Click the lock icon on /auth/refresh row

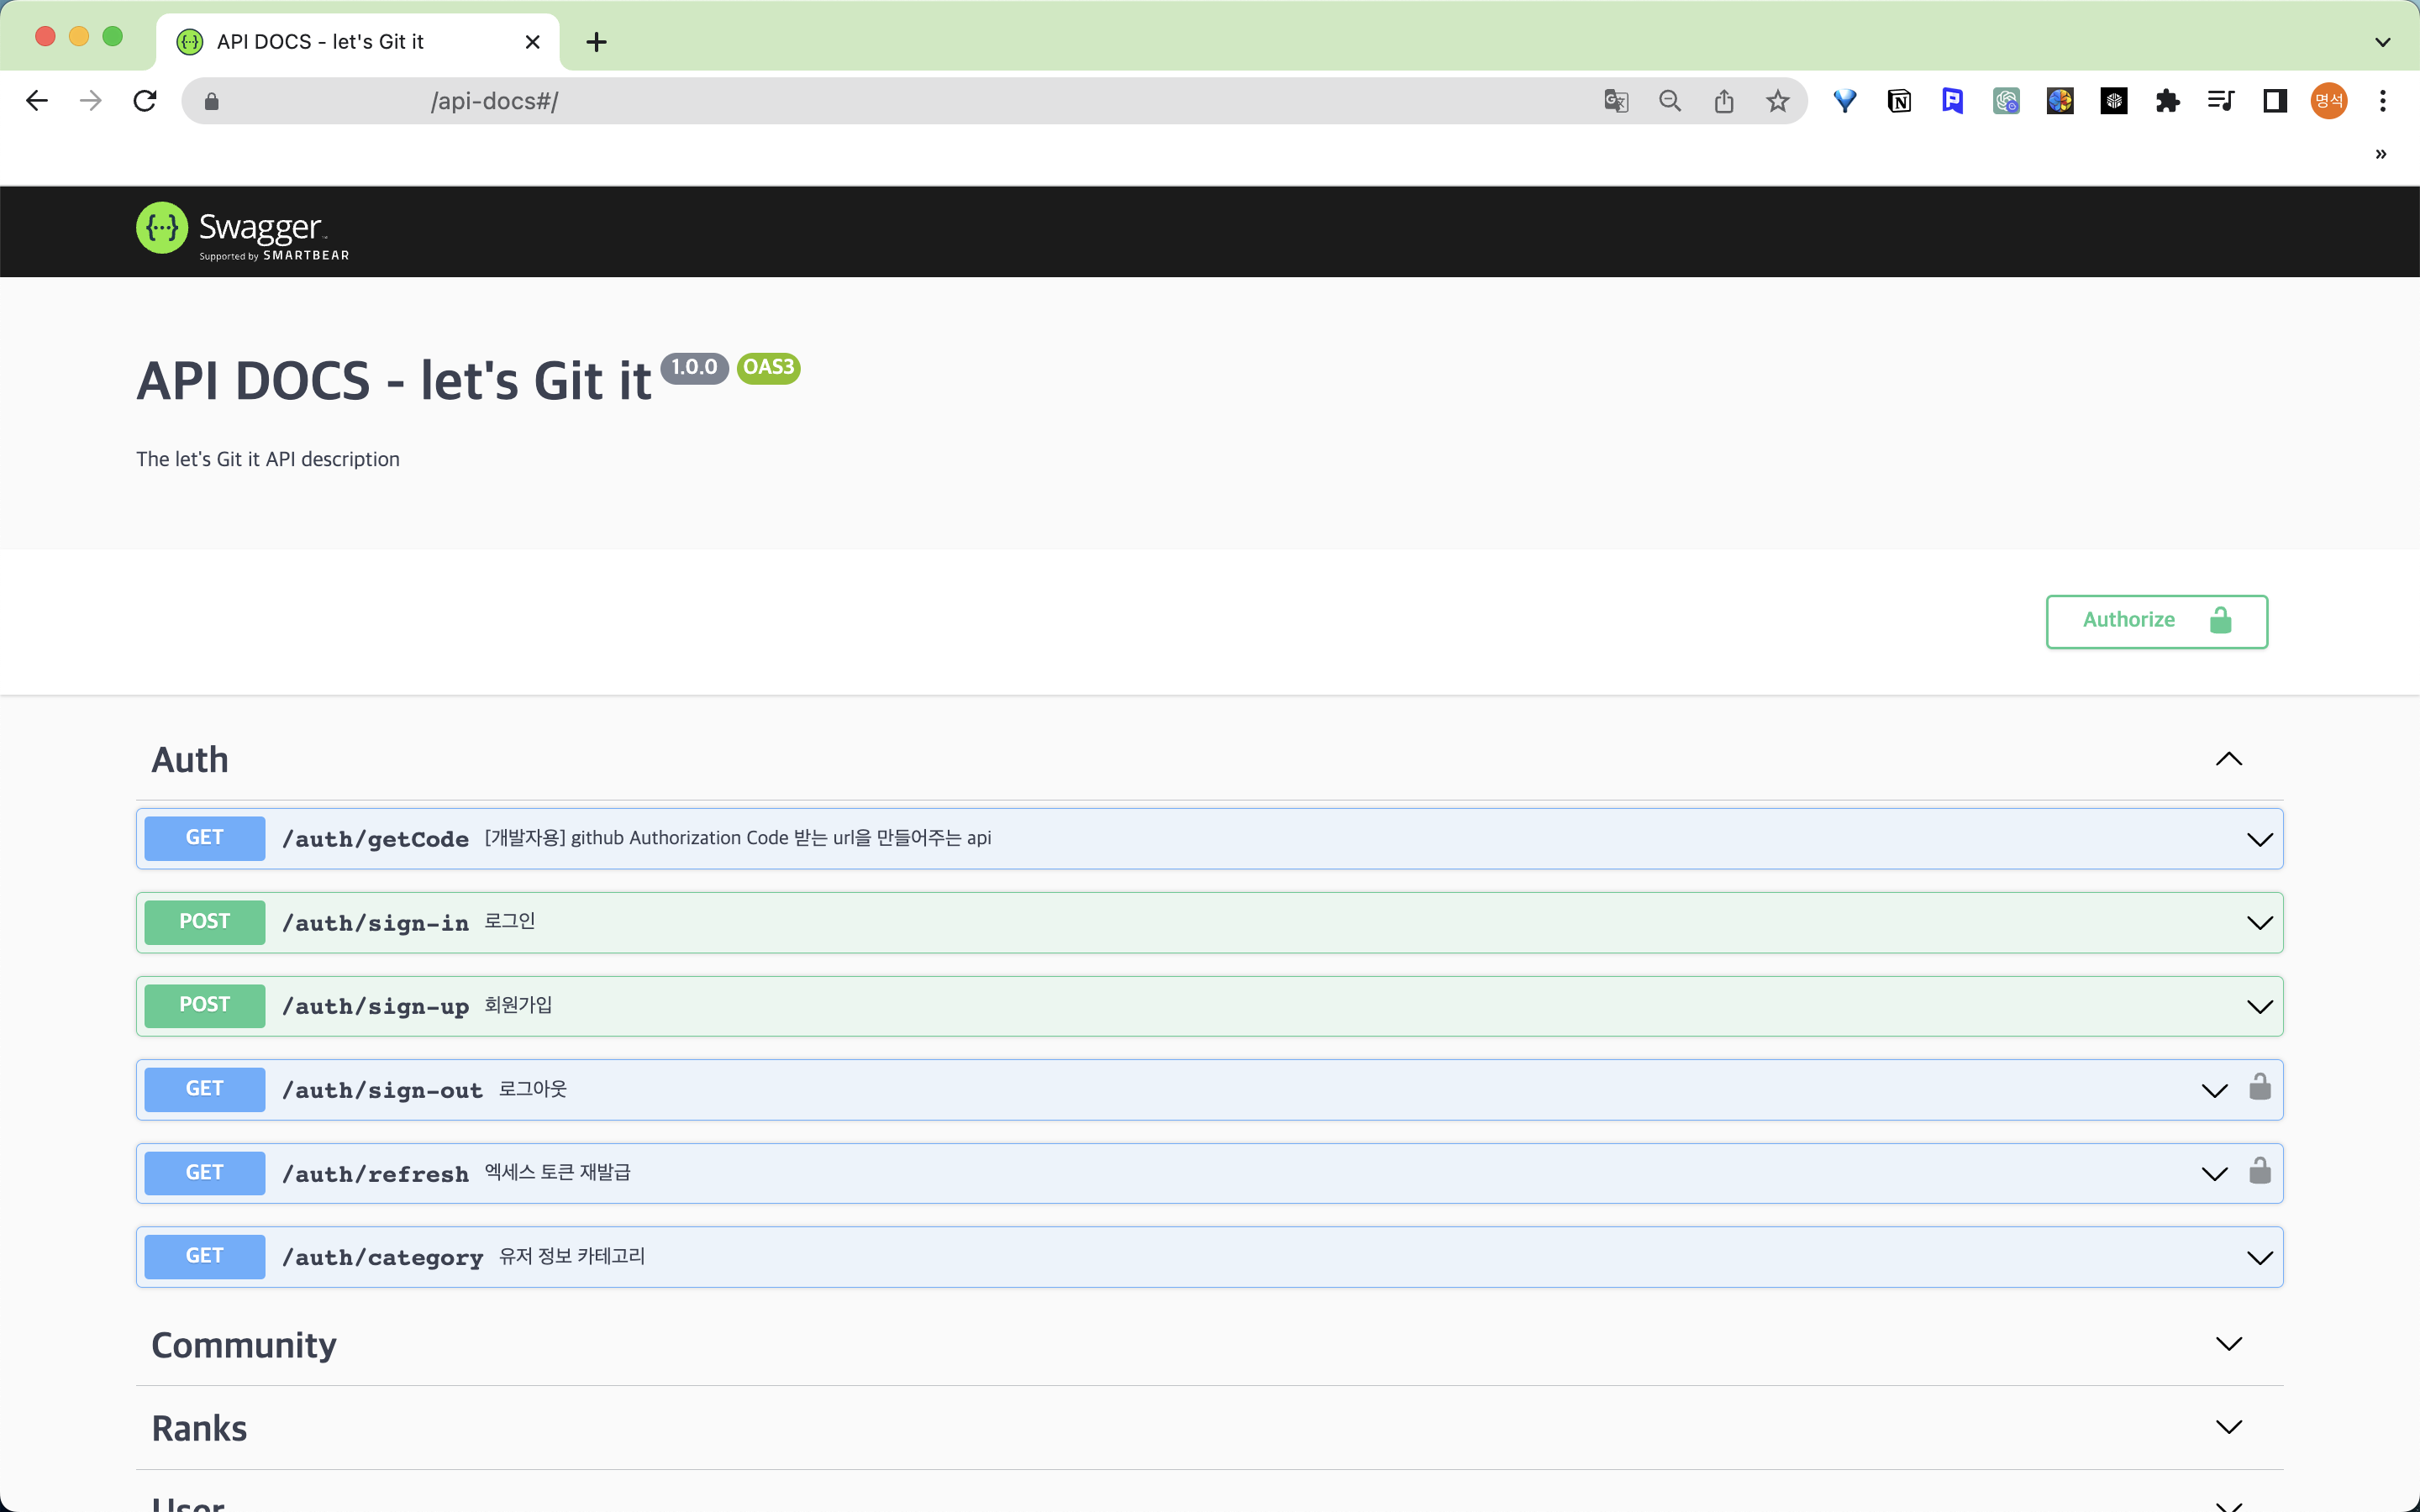pyautogui.click(x=2259, y=1171)
